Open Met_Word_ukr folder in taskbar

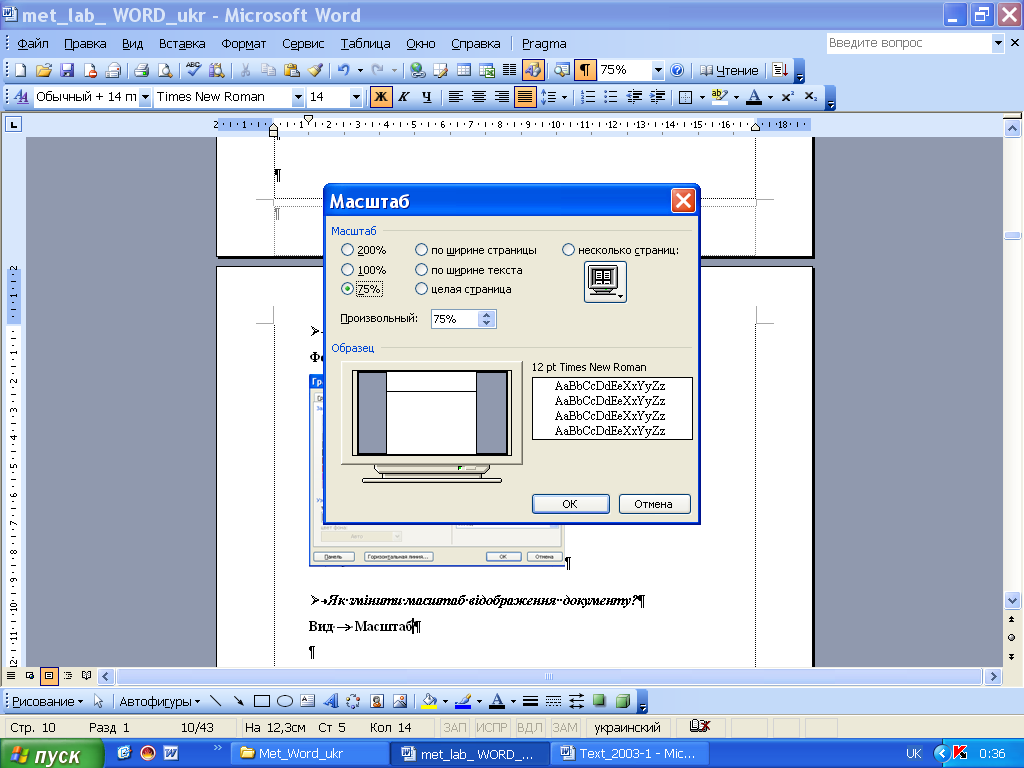coord(310,754)
